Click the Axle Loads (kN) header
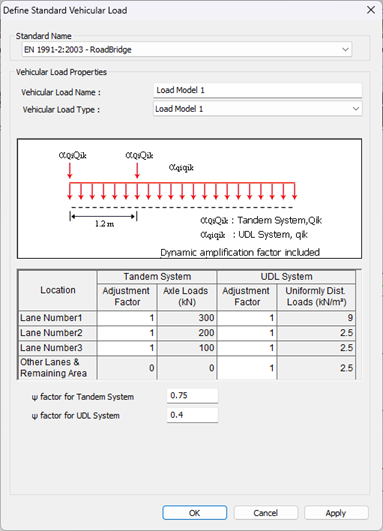383x531 pixels. pyautogui.click(x=187, y=296)
